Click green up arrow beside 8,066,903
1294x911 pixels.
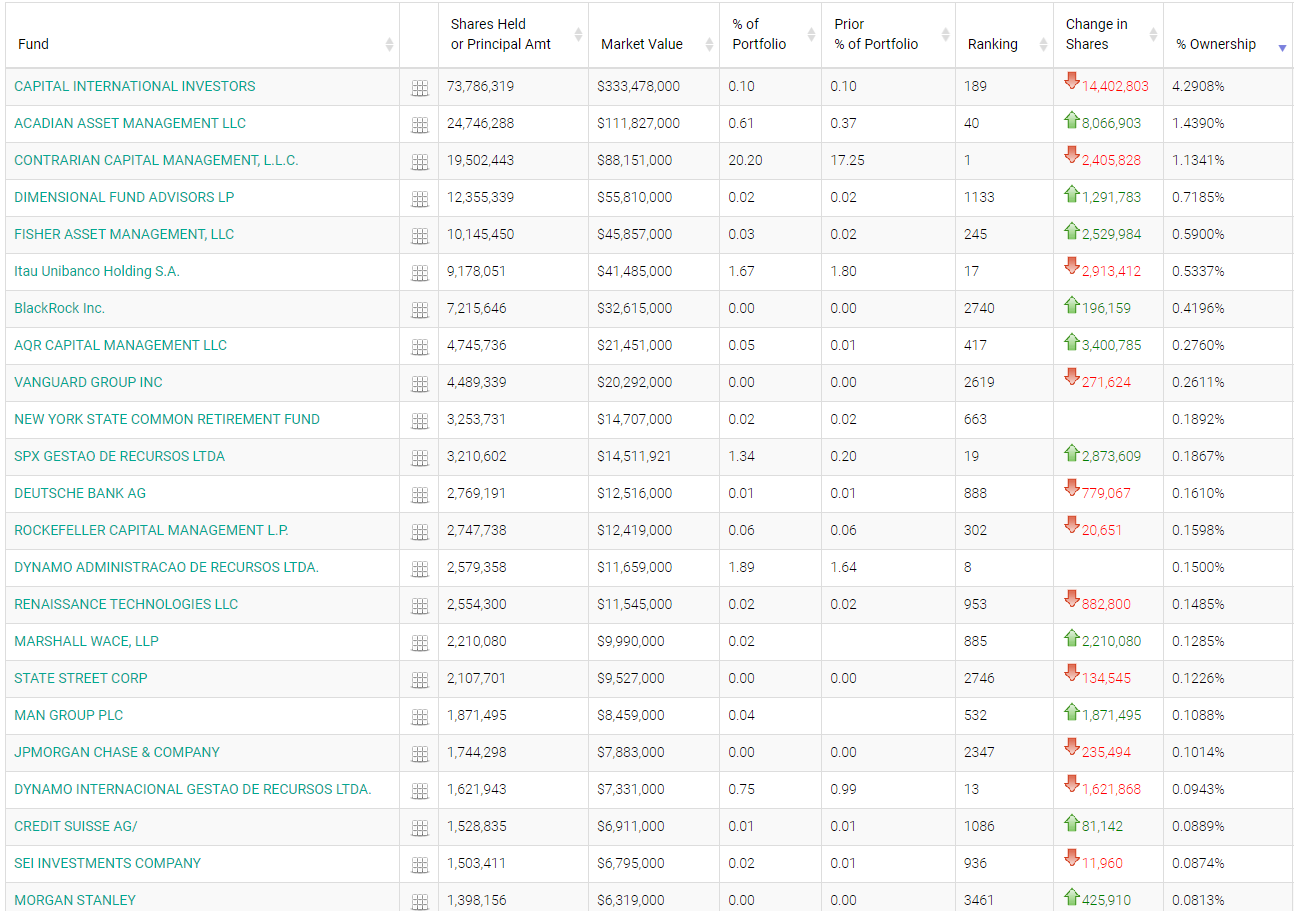click(x=1072, y=120)
